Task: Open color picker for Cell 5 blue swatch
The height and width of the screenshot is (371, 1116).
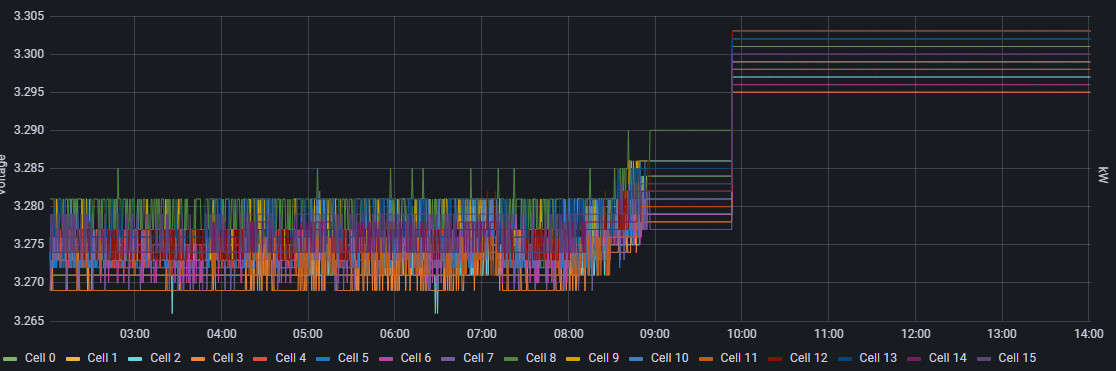Action: [324, 358]
